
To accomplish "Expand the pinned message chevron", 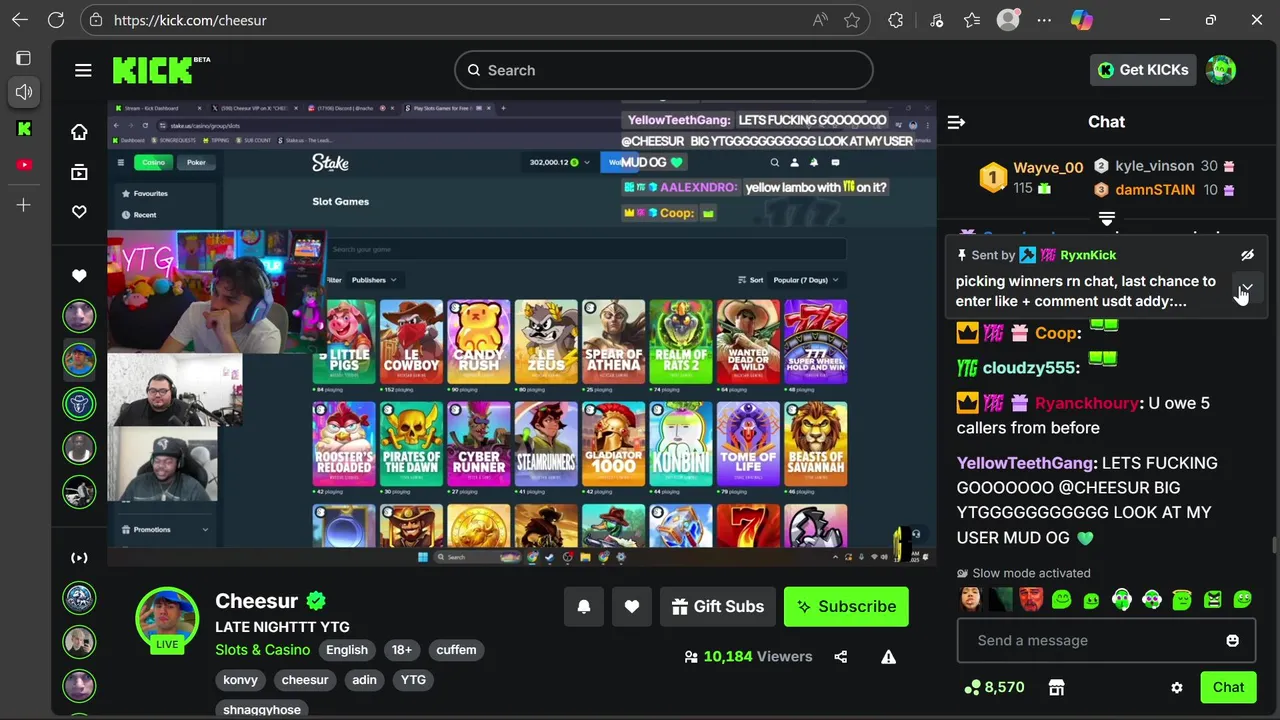I will point(1247,287).
